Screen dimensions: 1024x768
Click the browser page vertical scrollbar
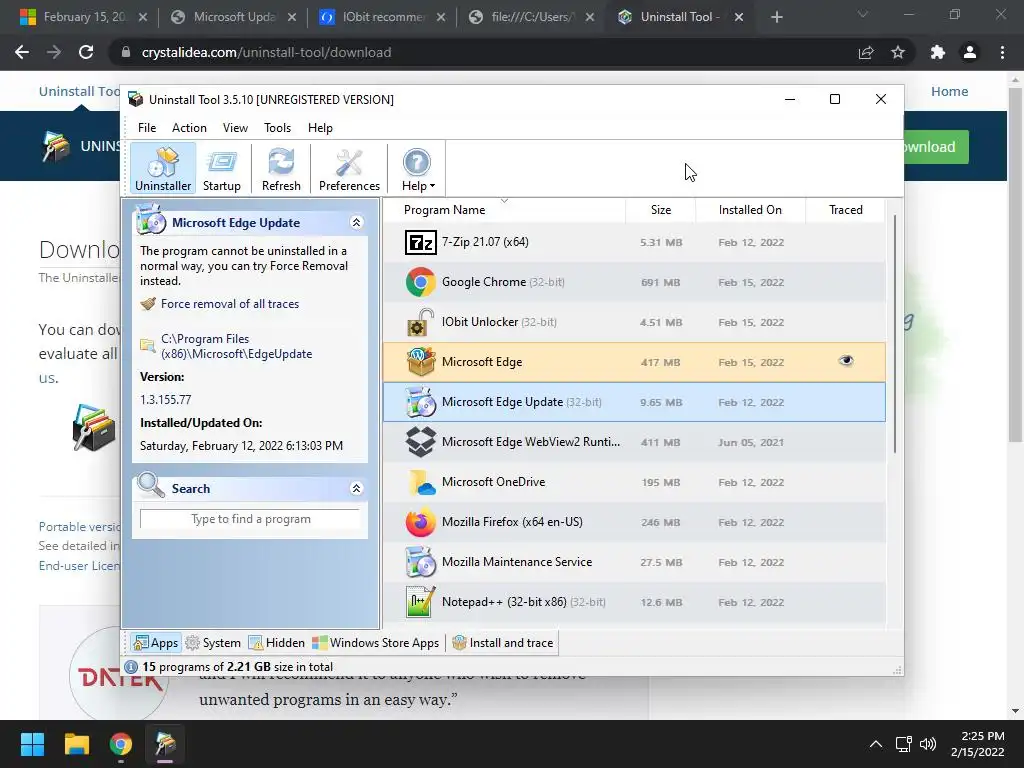tap(1016, 266)
